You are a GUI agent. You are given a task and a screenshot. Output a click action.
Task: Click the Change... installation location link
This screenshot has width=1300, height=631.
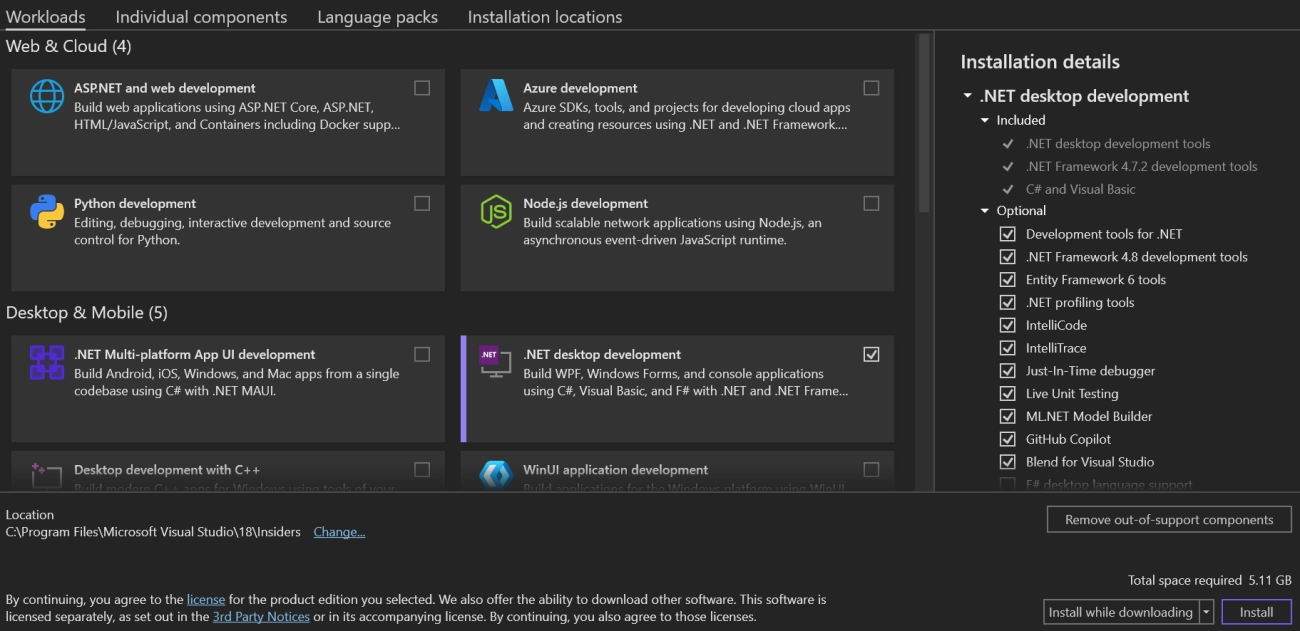[x=339, y=532]
